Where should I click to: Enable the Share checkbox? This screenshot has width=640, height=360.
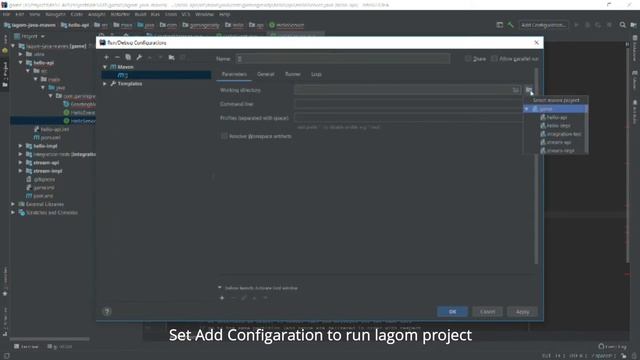[x=468, y=59]
